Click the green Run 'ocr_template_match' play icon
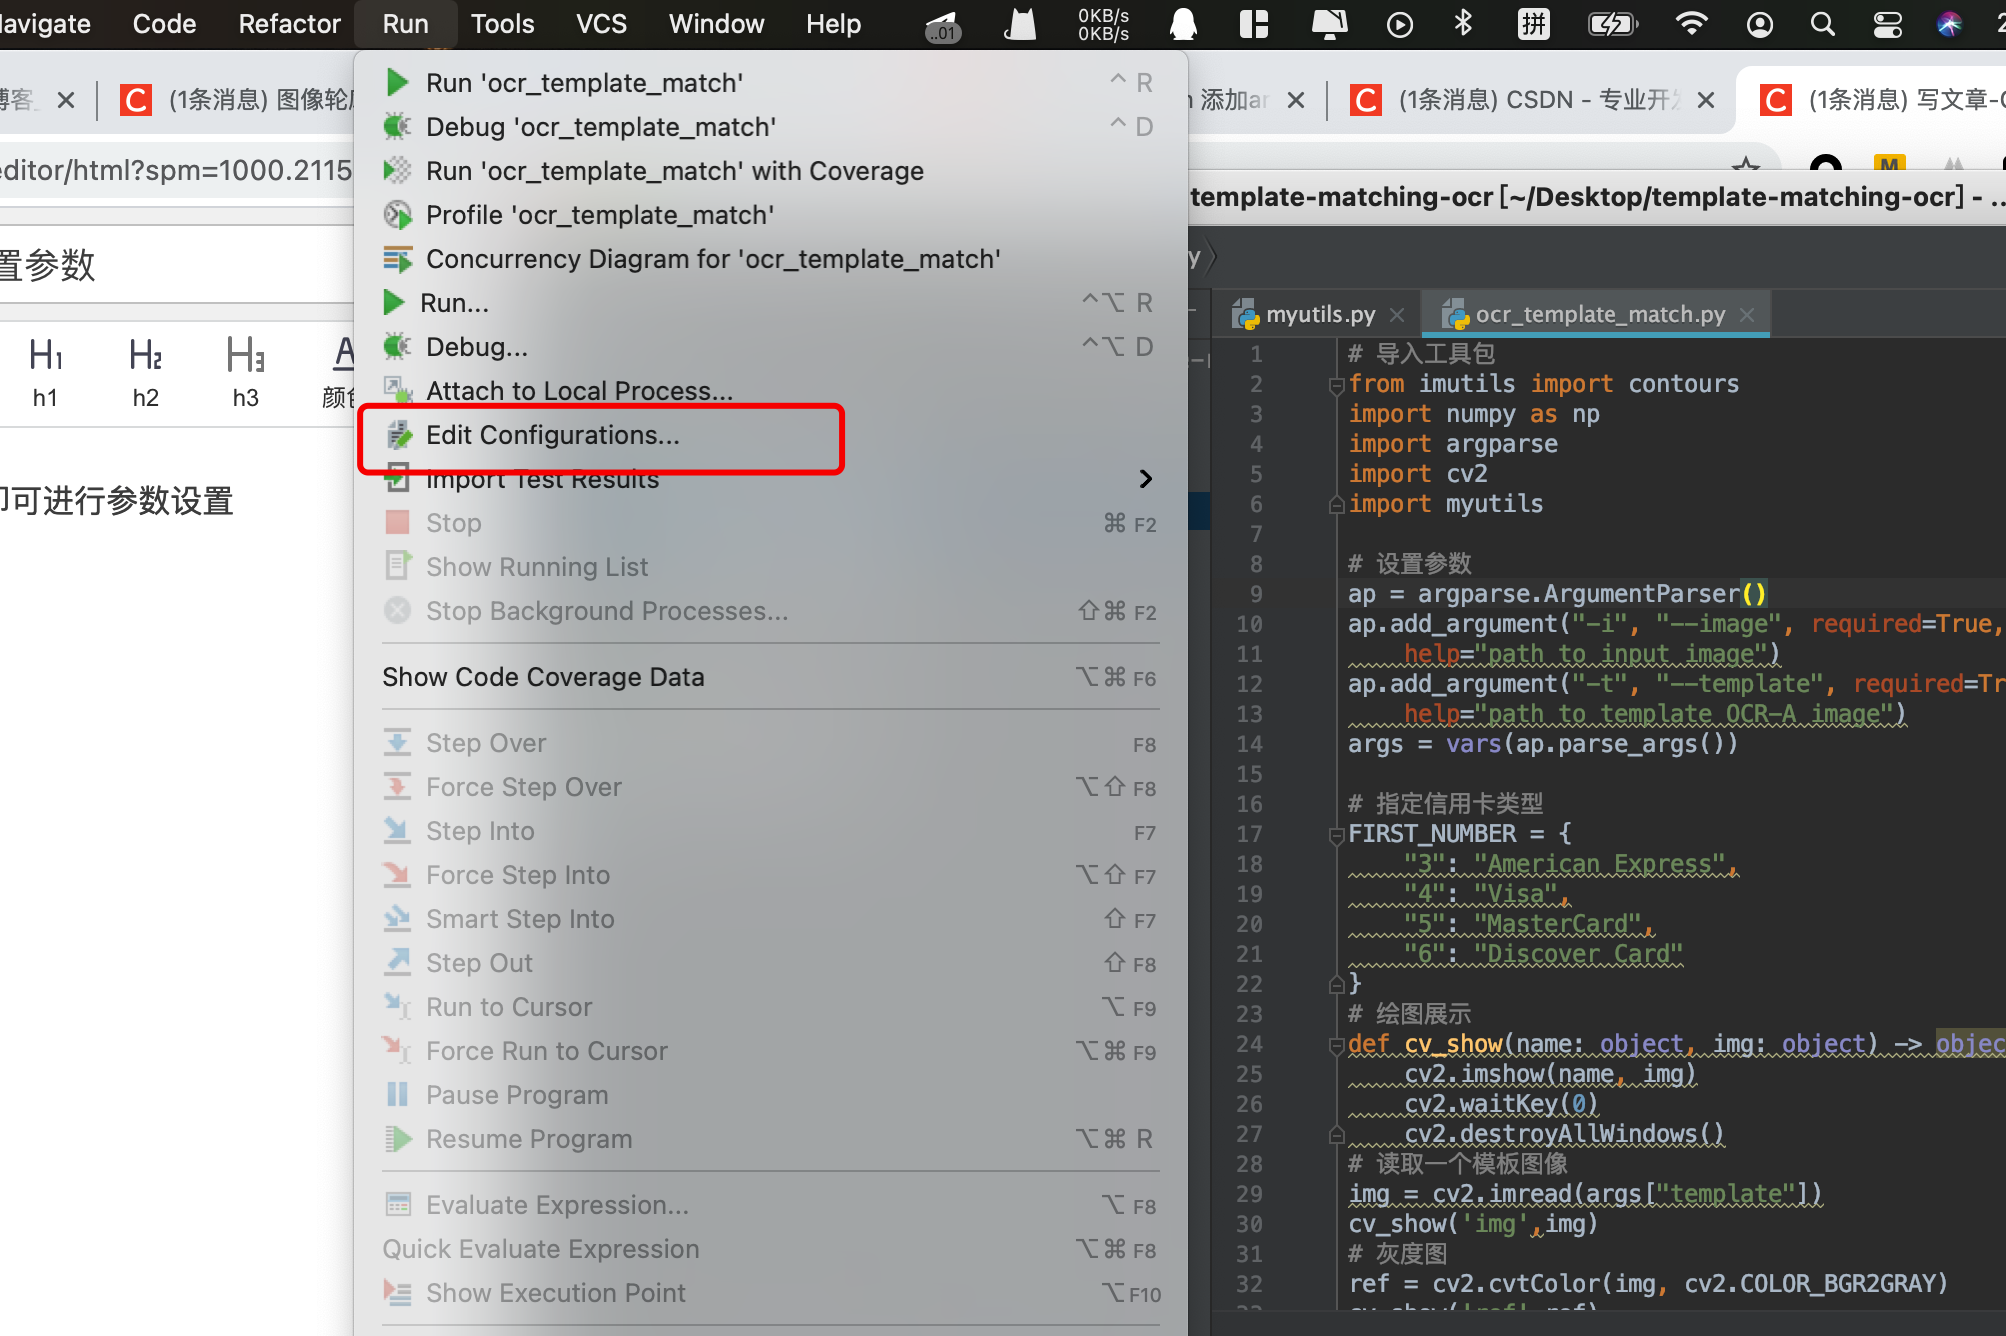2006x1336 pixels. click(x=397, y=82)
